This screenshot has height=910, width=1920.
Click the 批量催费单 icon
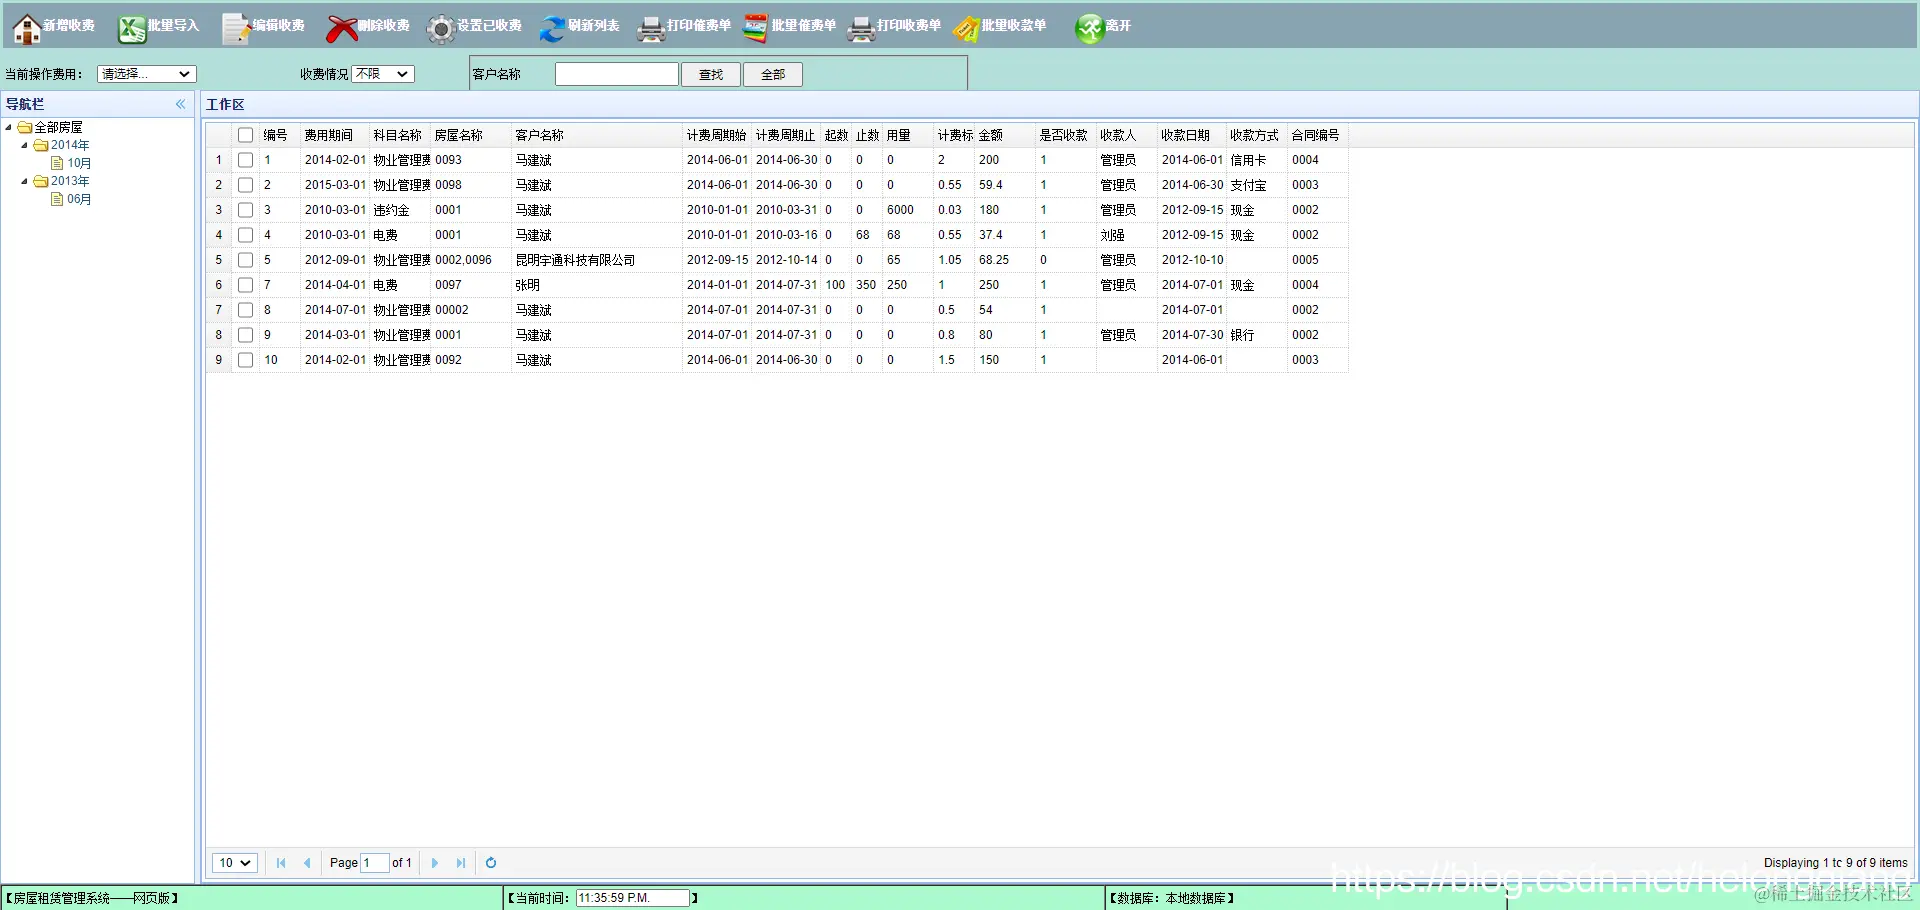pyautogui.click(x=756, y=29)
